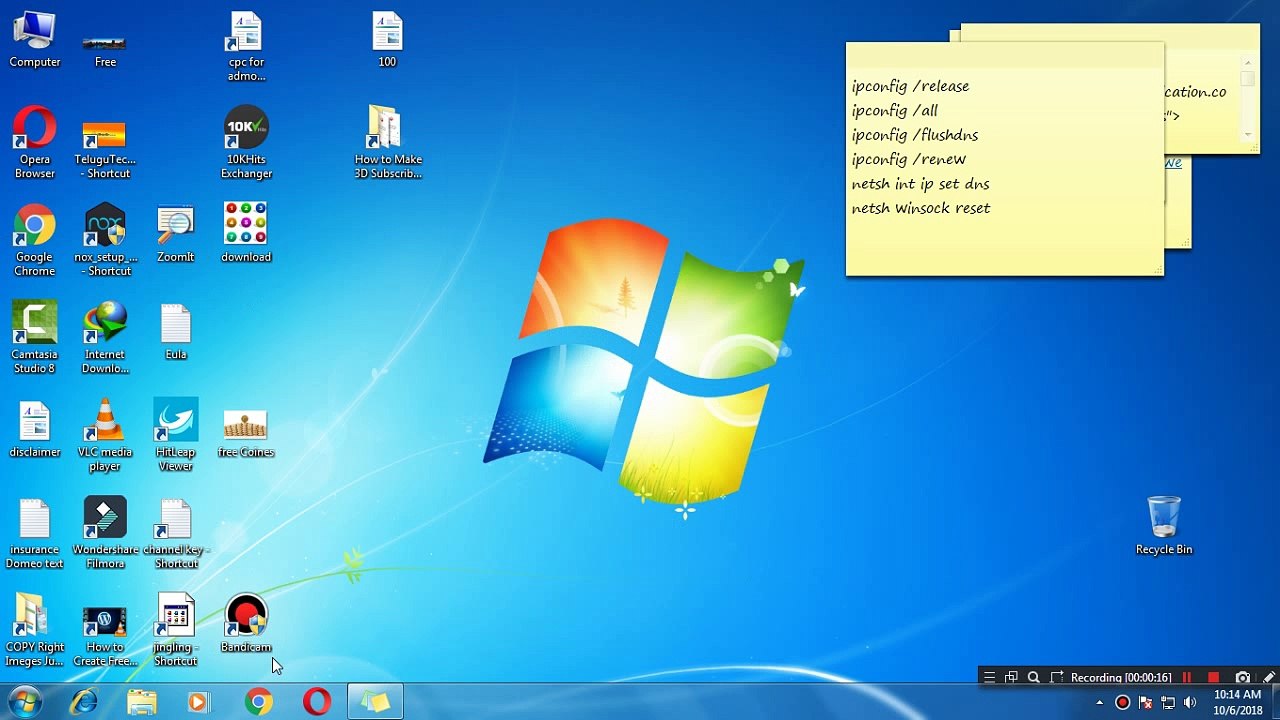Screen dimensions: 1280x720
Task: Open Chrome from the taskbar
Action: point(259,702)
